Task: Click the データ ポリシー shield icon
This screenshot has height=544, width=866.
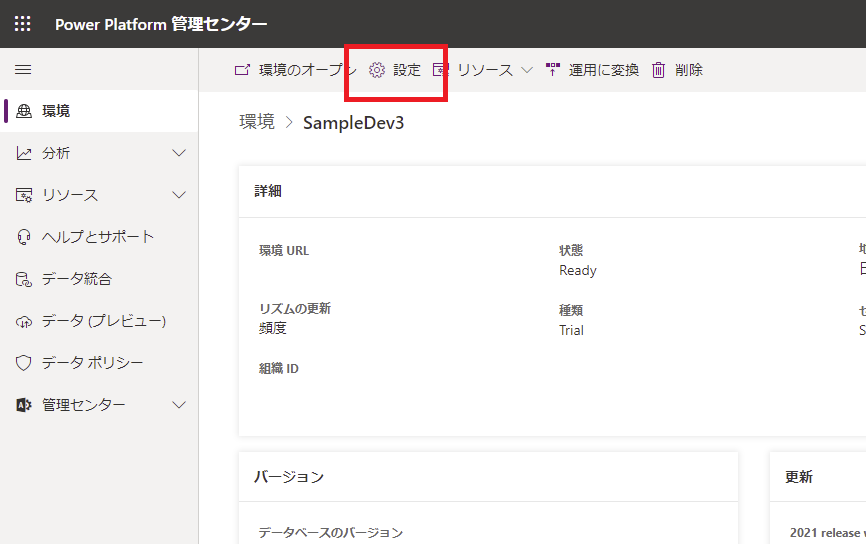Action: coord(24,363)
